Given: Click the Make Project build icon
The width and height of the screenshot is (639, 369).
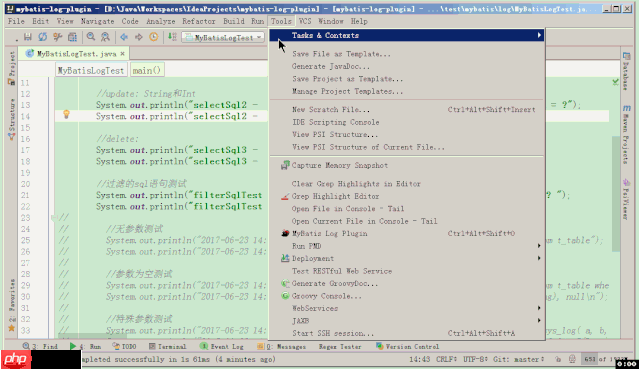Looking at the screenshot, I should (x=172, y=37).
